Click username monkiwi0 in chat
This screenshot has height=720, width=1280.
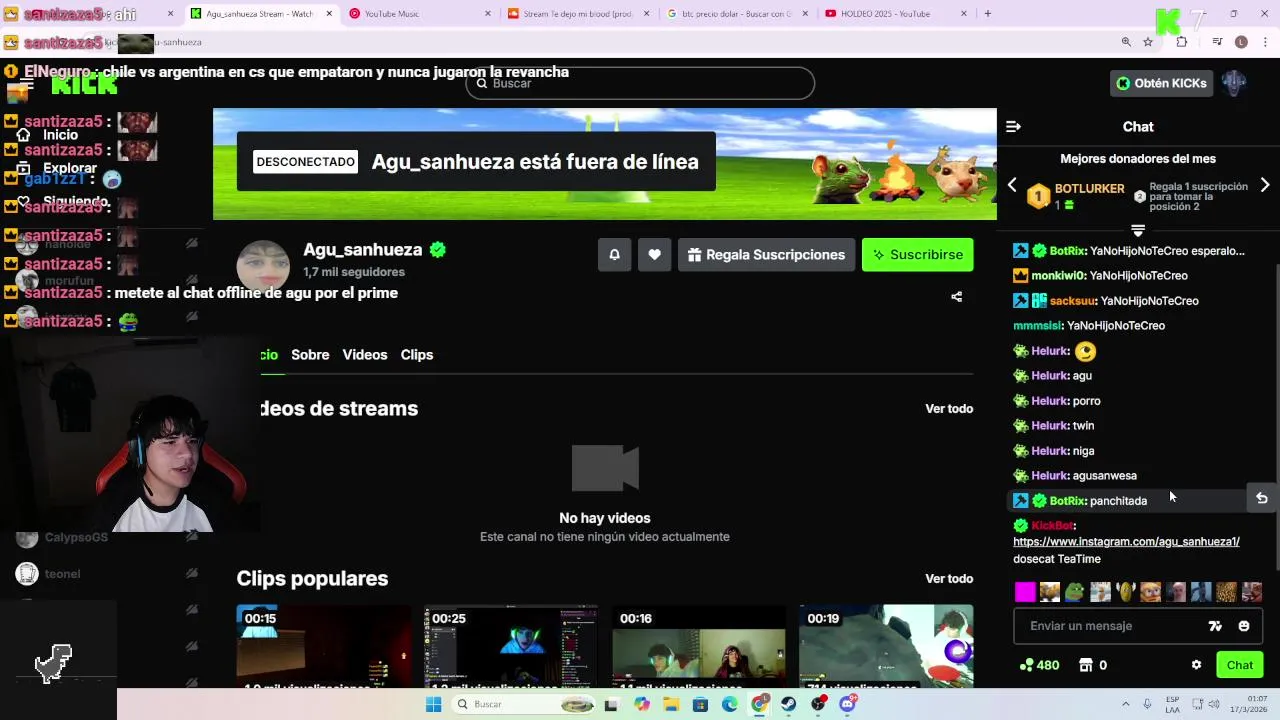(1059, 276)
